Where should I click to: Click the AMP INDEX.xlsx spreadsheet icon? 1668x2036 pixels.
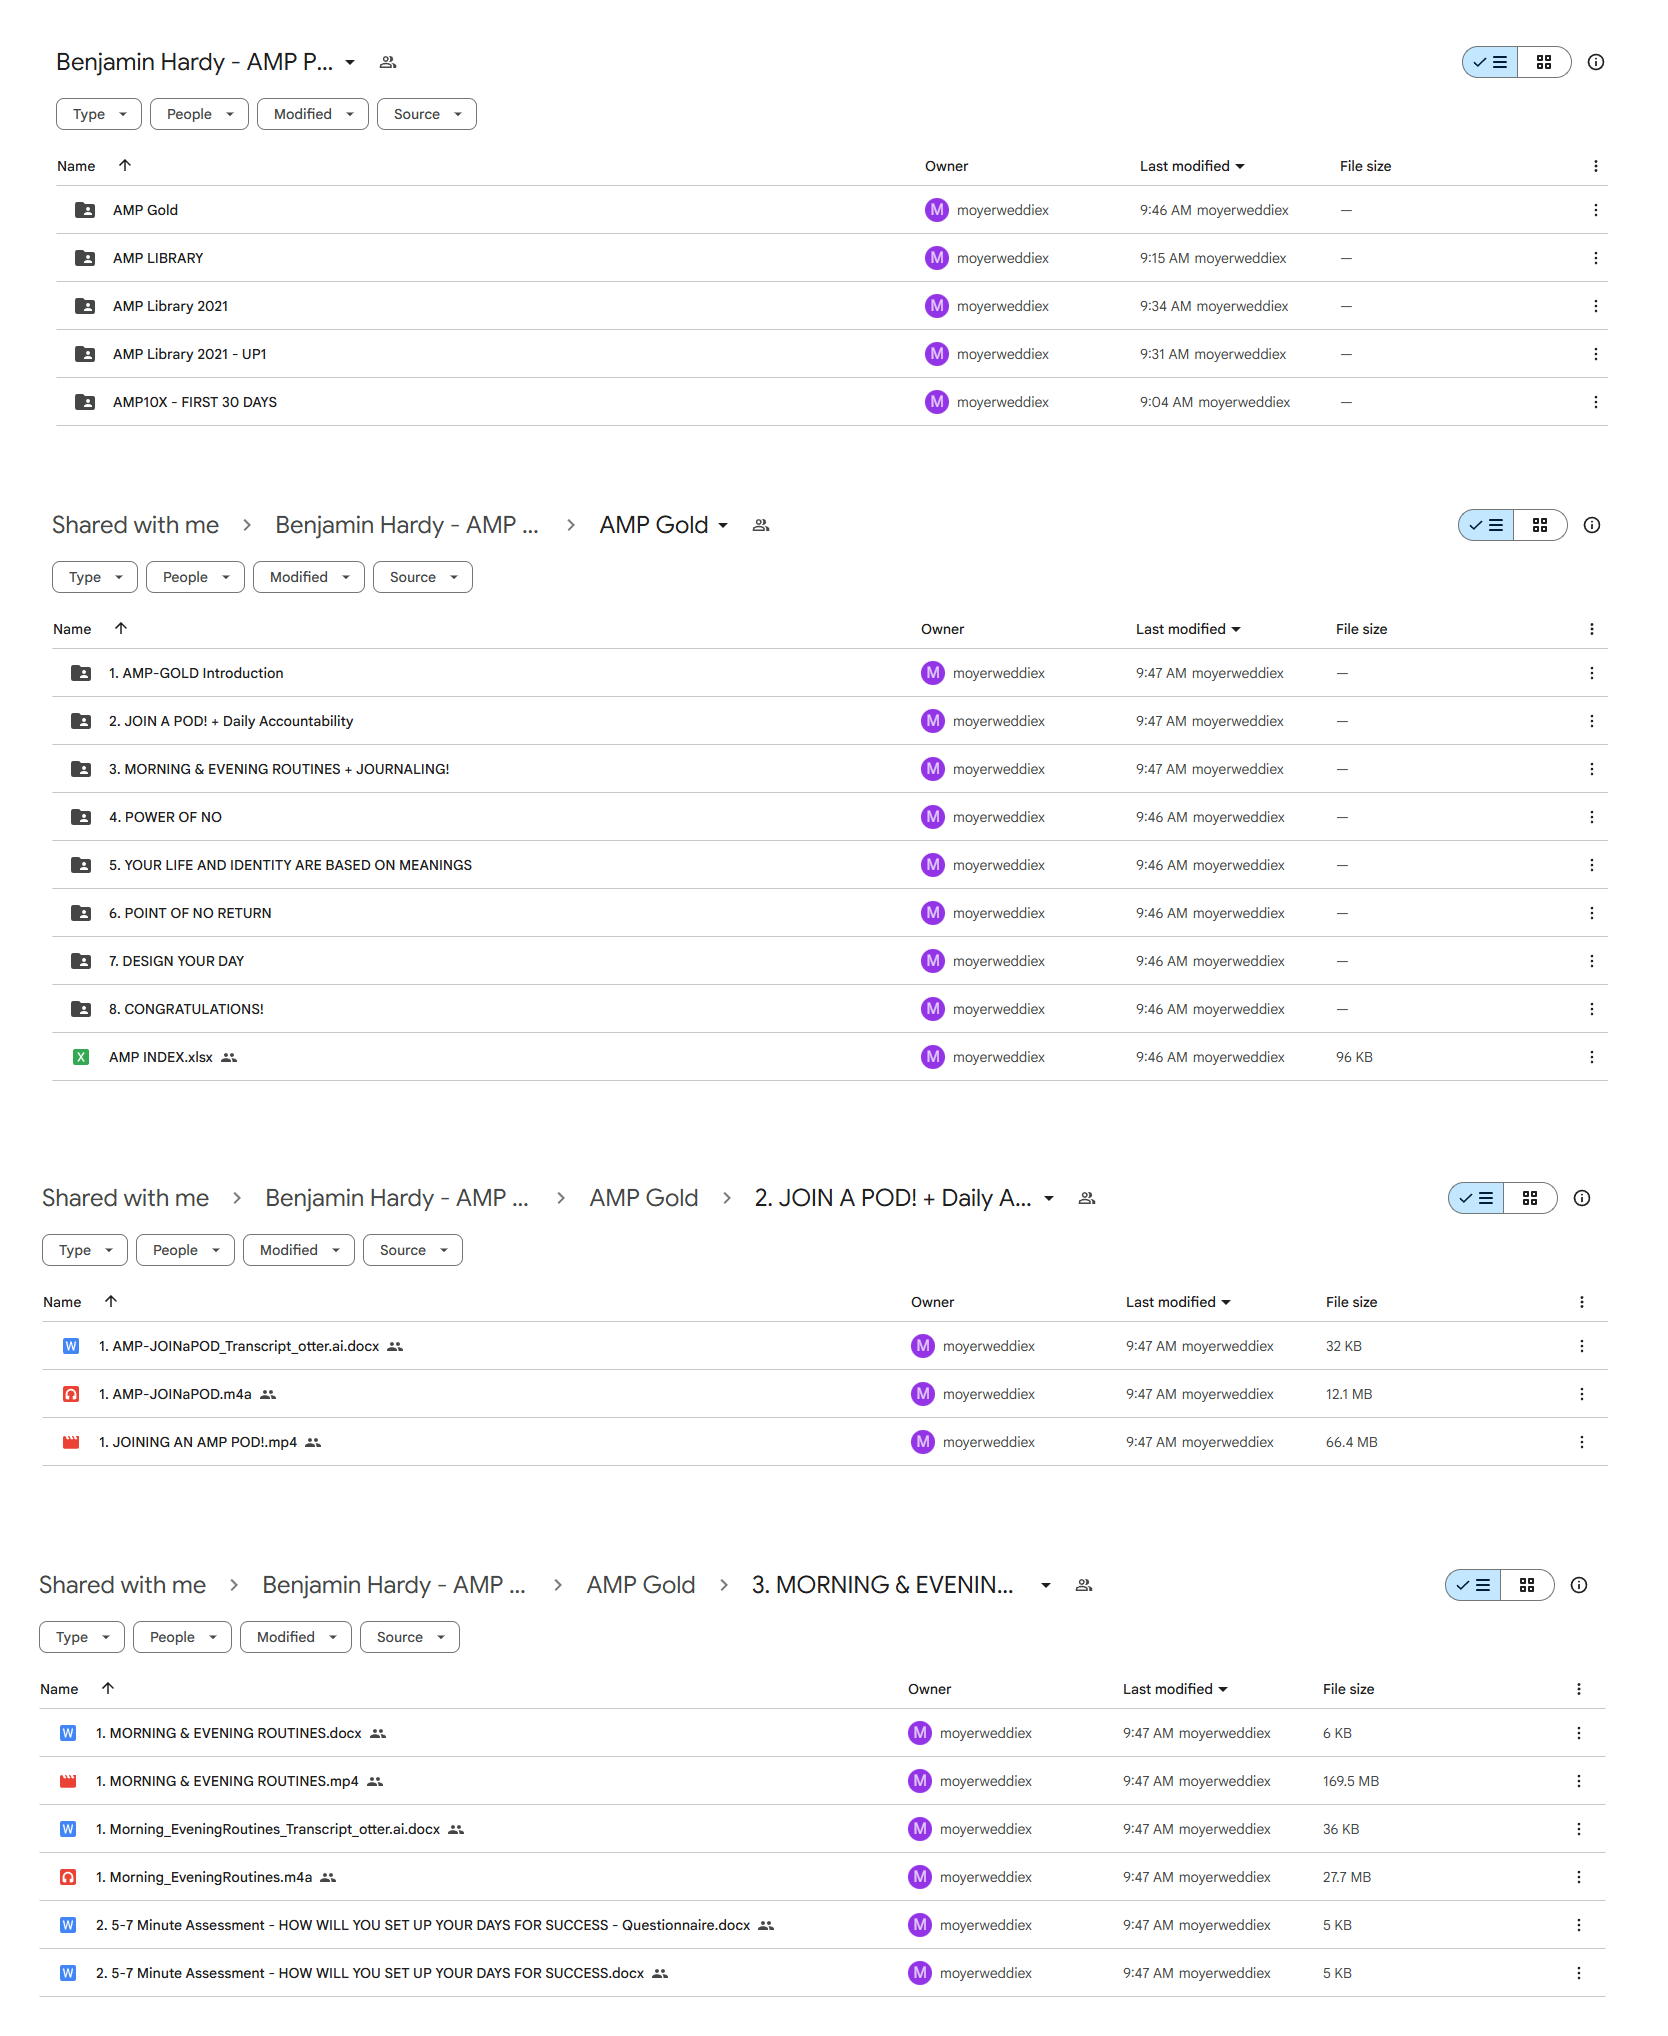(81, 1057)
